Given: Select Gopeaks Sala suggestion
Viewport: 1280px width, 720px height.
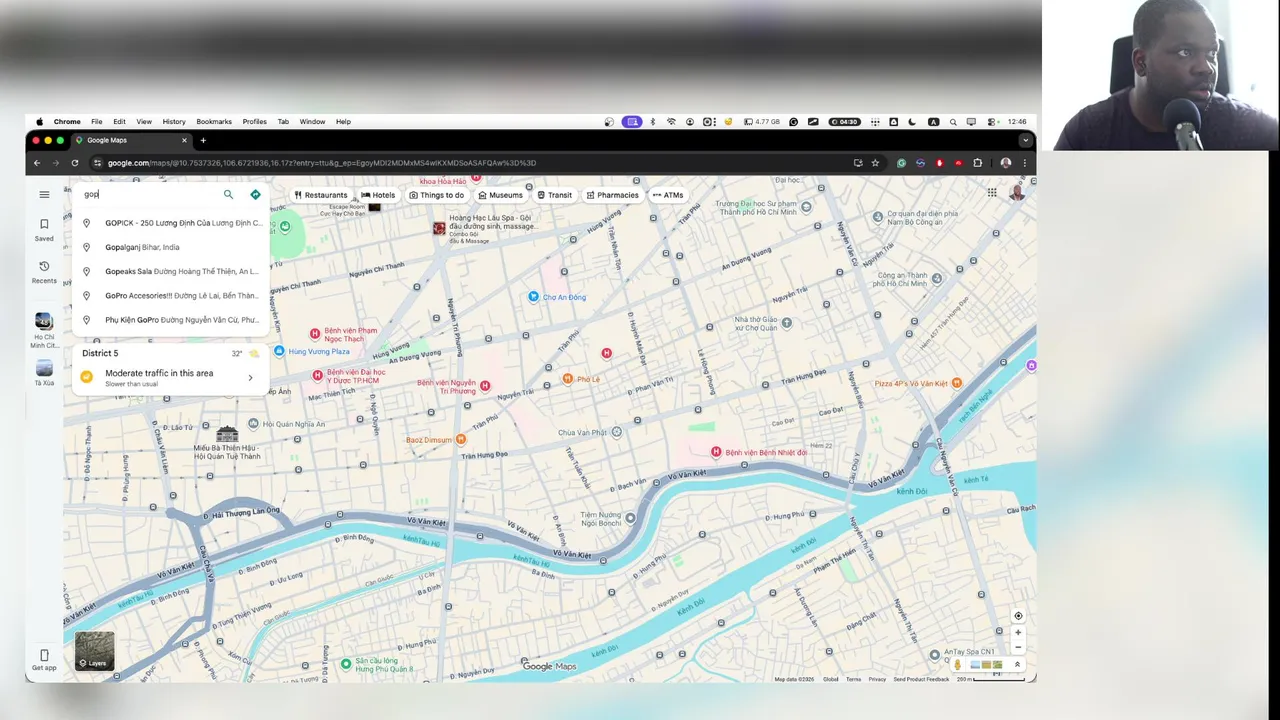Looking at the screenshot, I should tap(170, 271).
